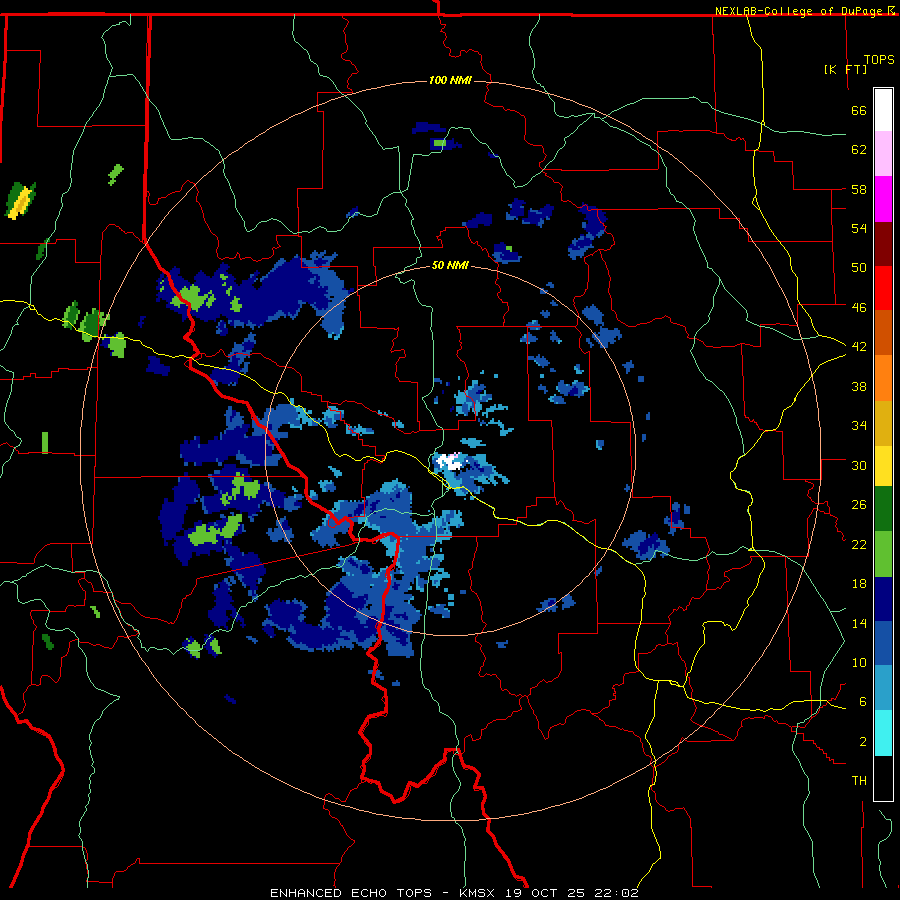
Task: Click the legend value 46
Action: click(x=859, y=307)
